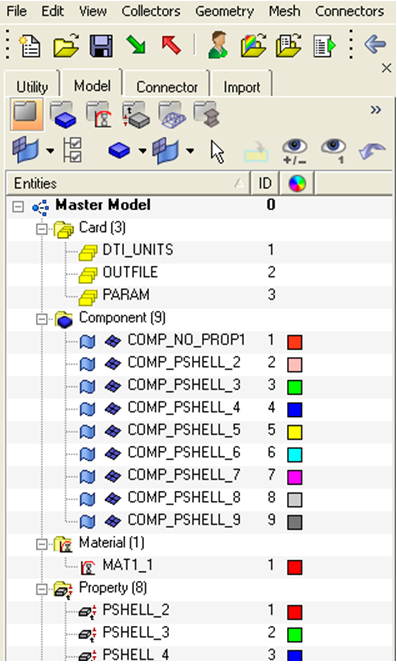The image size is (397, 671).
Task: Click the blue back arrow icon
Action: (375, 44)
